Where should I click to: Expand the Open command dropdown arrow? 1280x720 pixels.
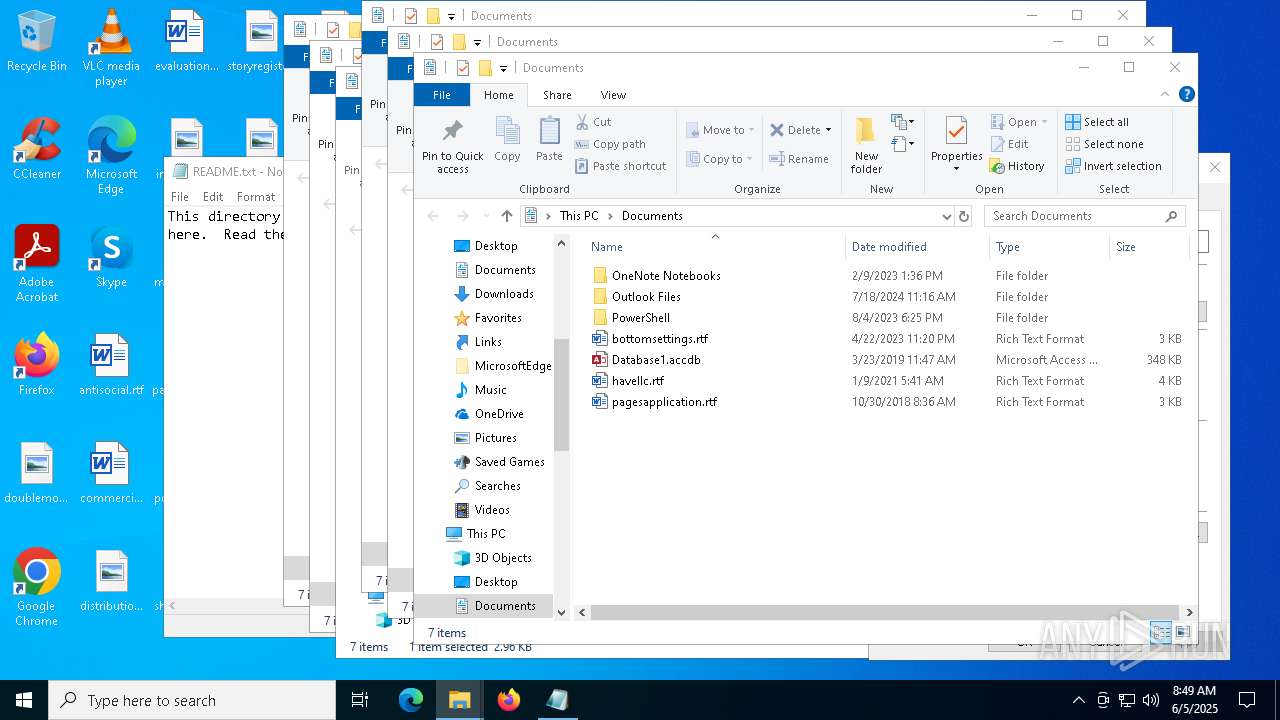1044,122
